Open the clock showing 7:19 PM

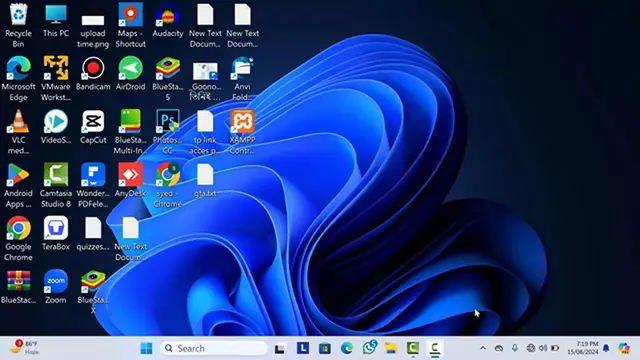click(582, 348)
